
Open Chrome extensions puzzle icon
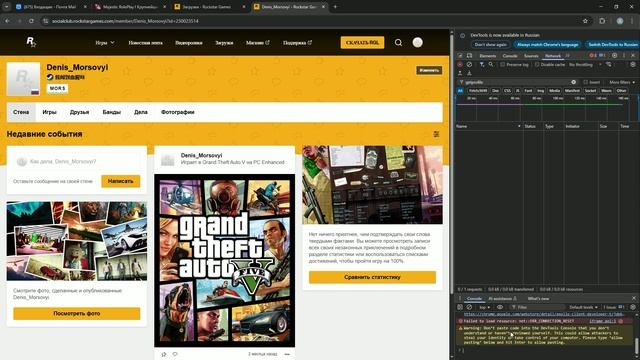[602, 21]
